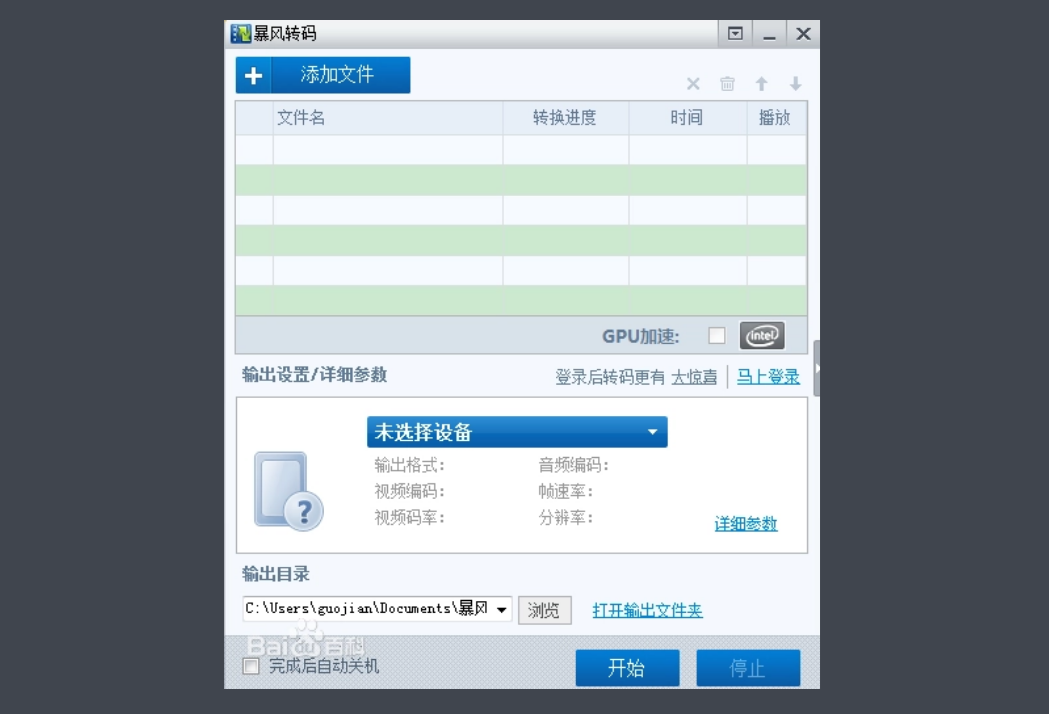Expand the side panel handle on right edge
This screenshot has width=1049, height=714.
coord(816,368)
